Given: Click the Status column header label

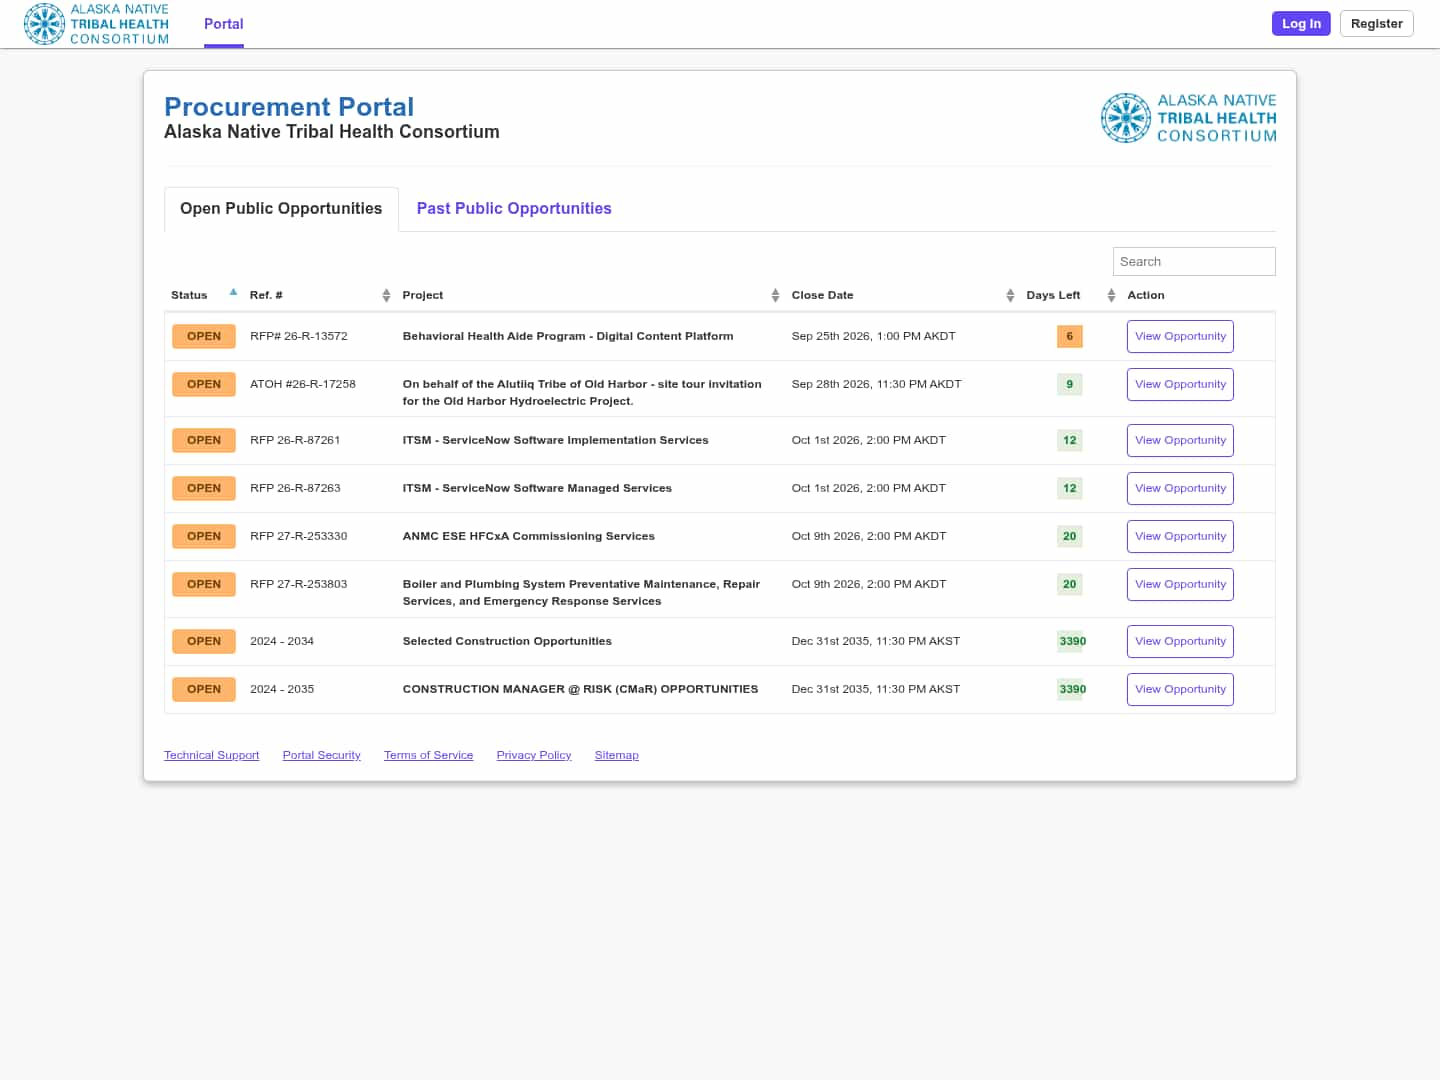Looking at the screenshot, I should click(189, 295).
